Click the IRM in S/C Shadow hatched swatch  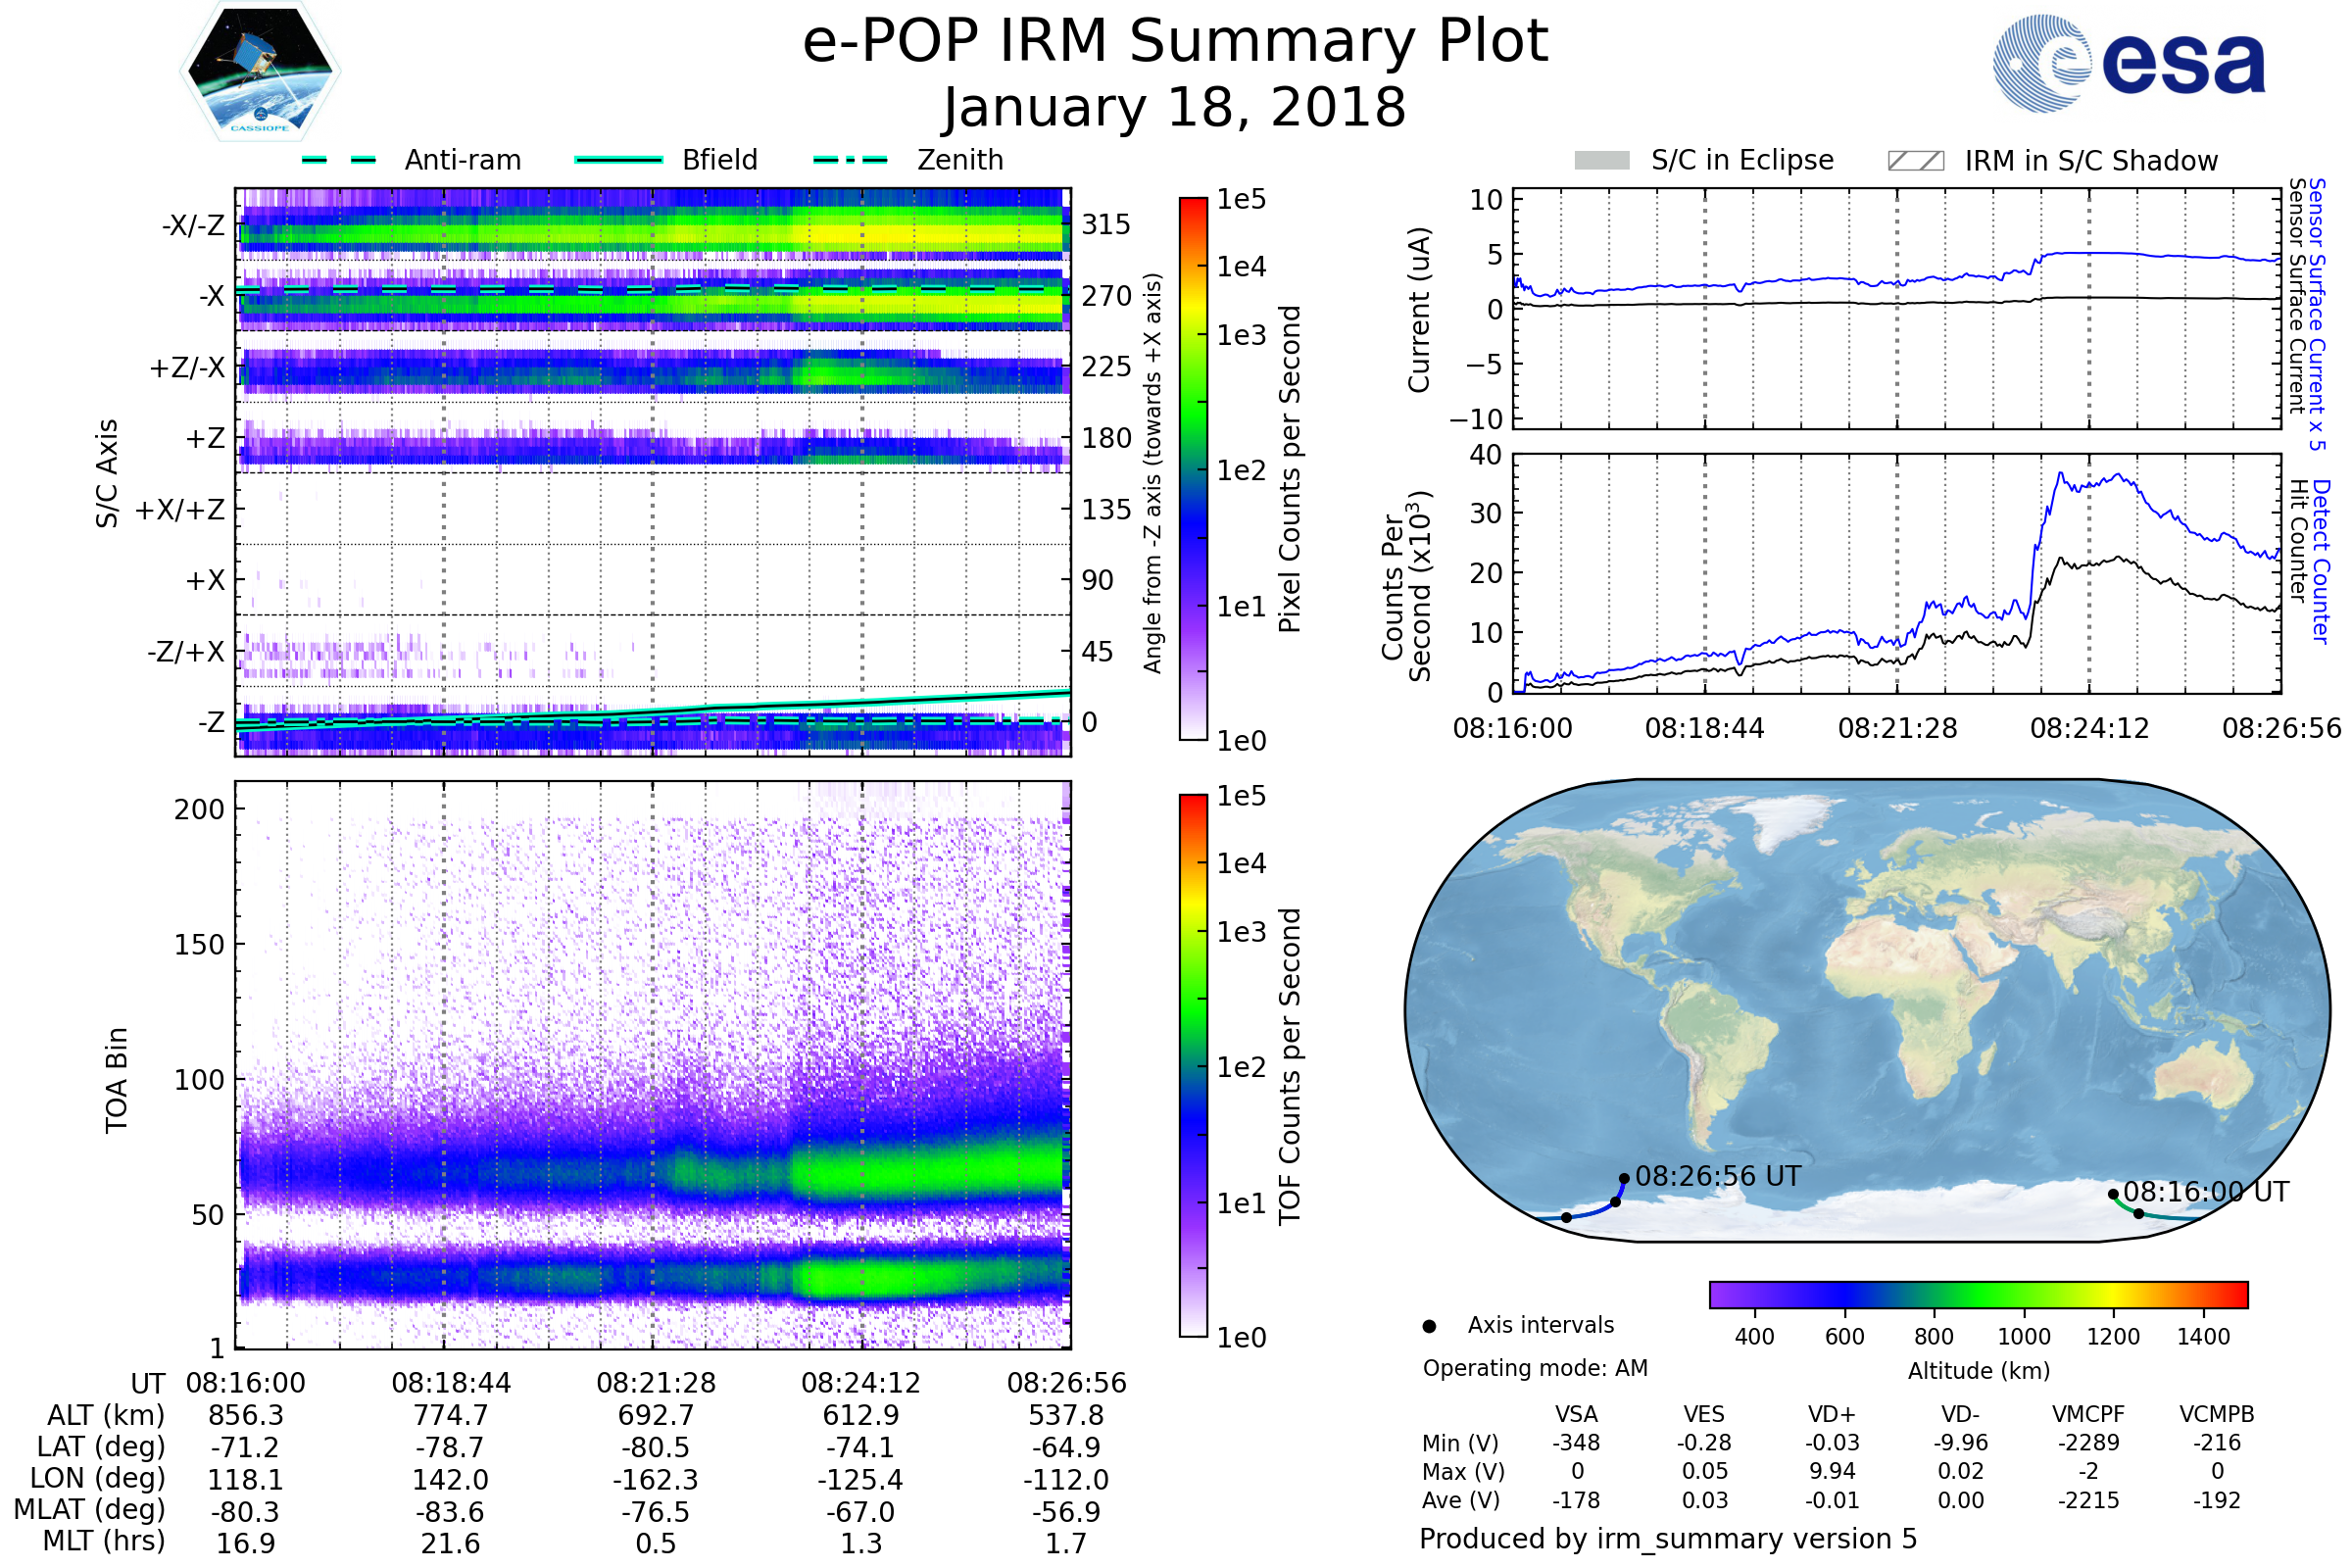(x=1915, y=161)
